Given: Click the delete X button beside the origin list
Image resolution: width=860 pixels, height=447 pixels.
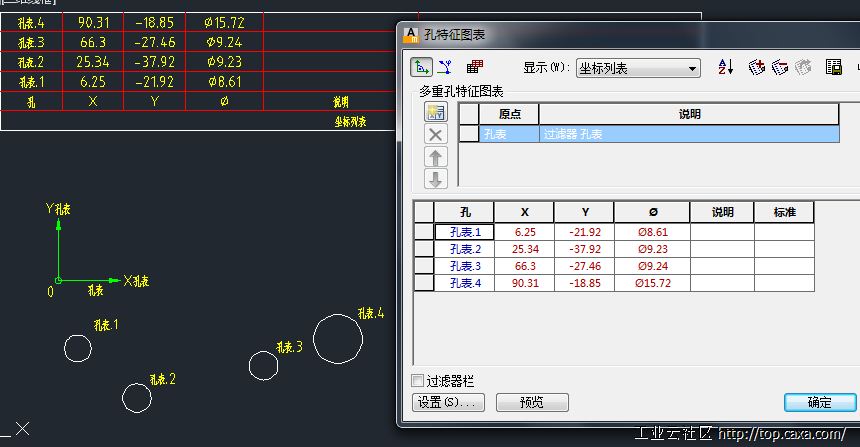Looking at the screenshot, I should (x=435, y=135).
